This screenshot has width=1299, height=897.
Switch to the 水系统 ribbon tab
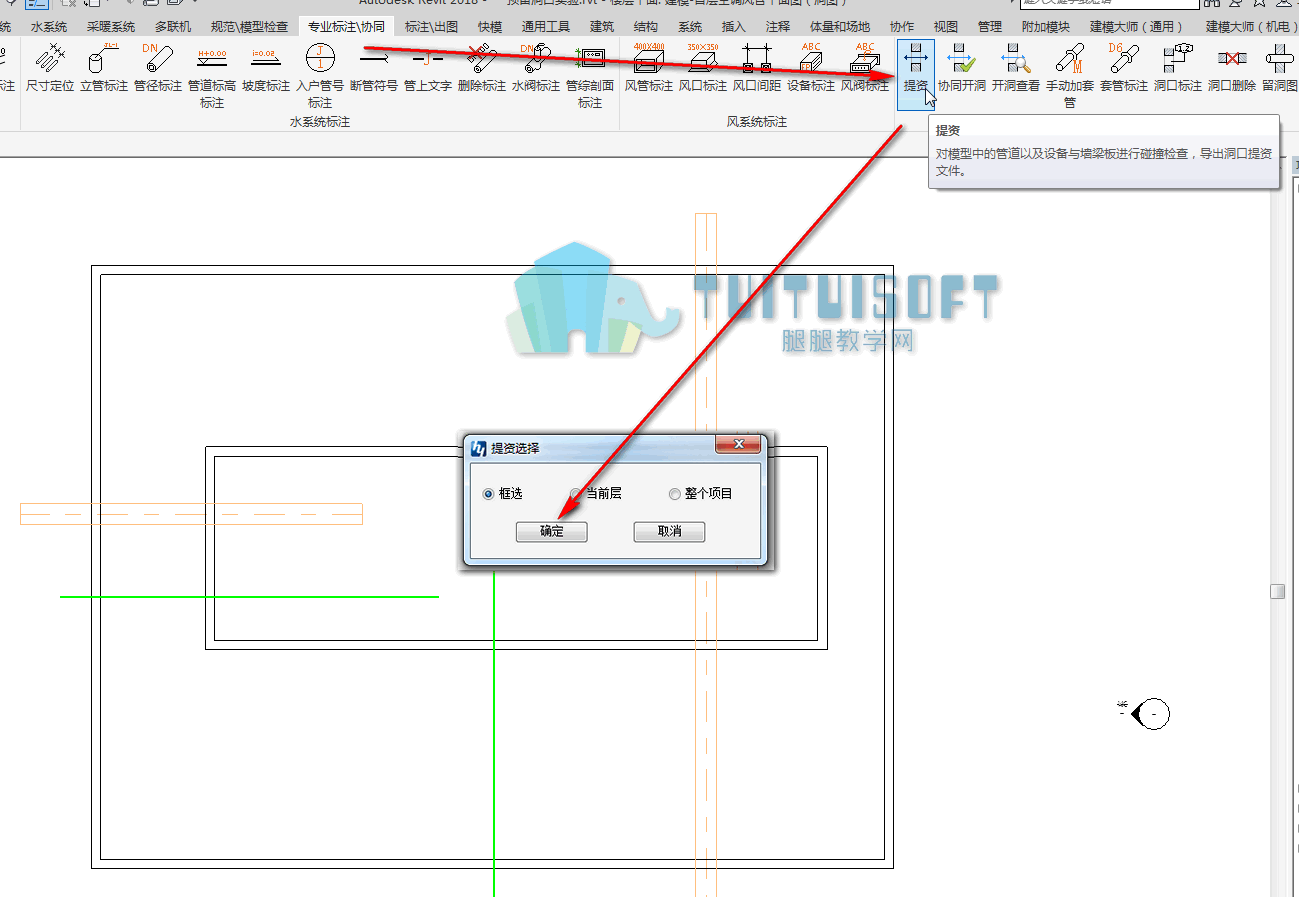coord(49,27)
